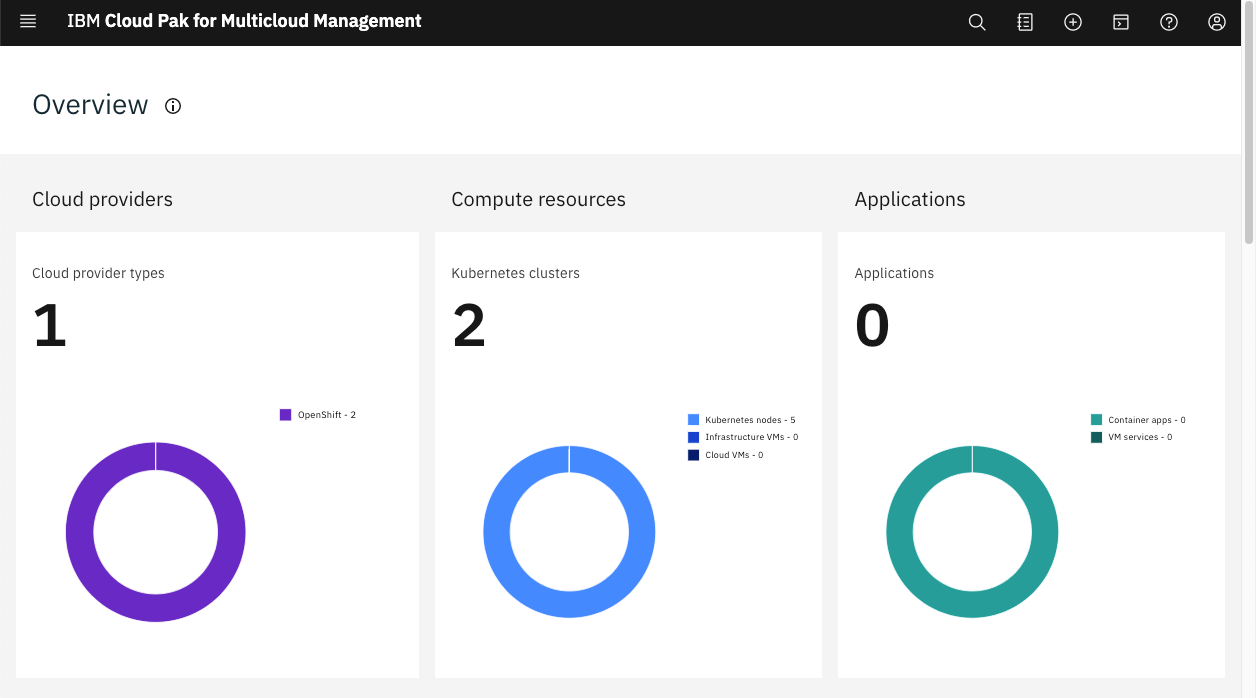Click the Applications count of zero
Image resolution: width=1256 pixels, height=698 pixels.
(872, 325)
